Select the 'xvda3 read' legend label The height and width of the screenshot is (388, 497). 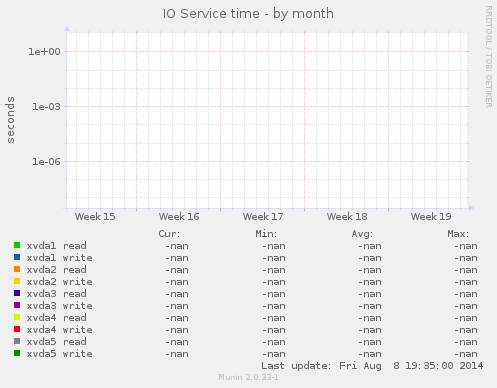click(x=57, y=294)
